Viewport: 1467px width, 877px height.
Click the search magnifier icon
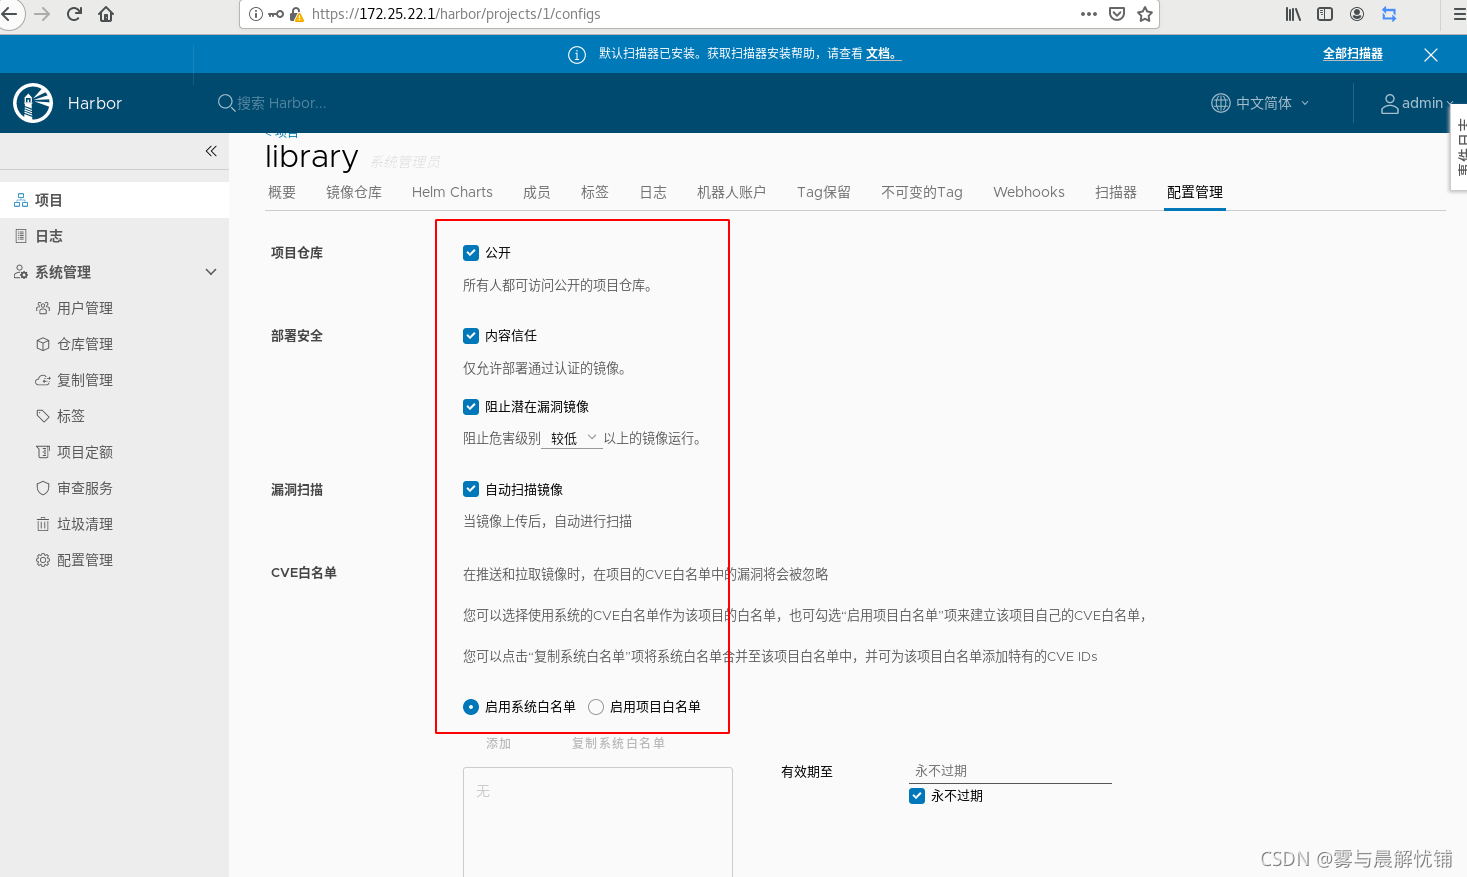pyautogui.click(x=226, y=103)
